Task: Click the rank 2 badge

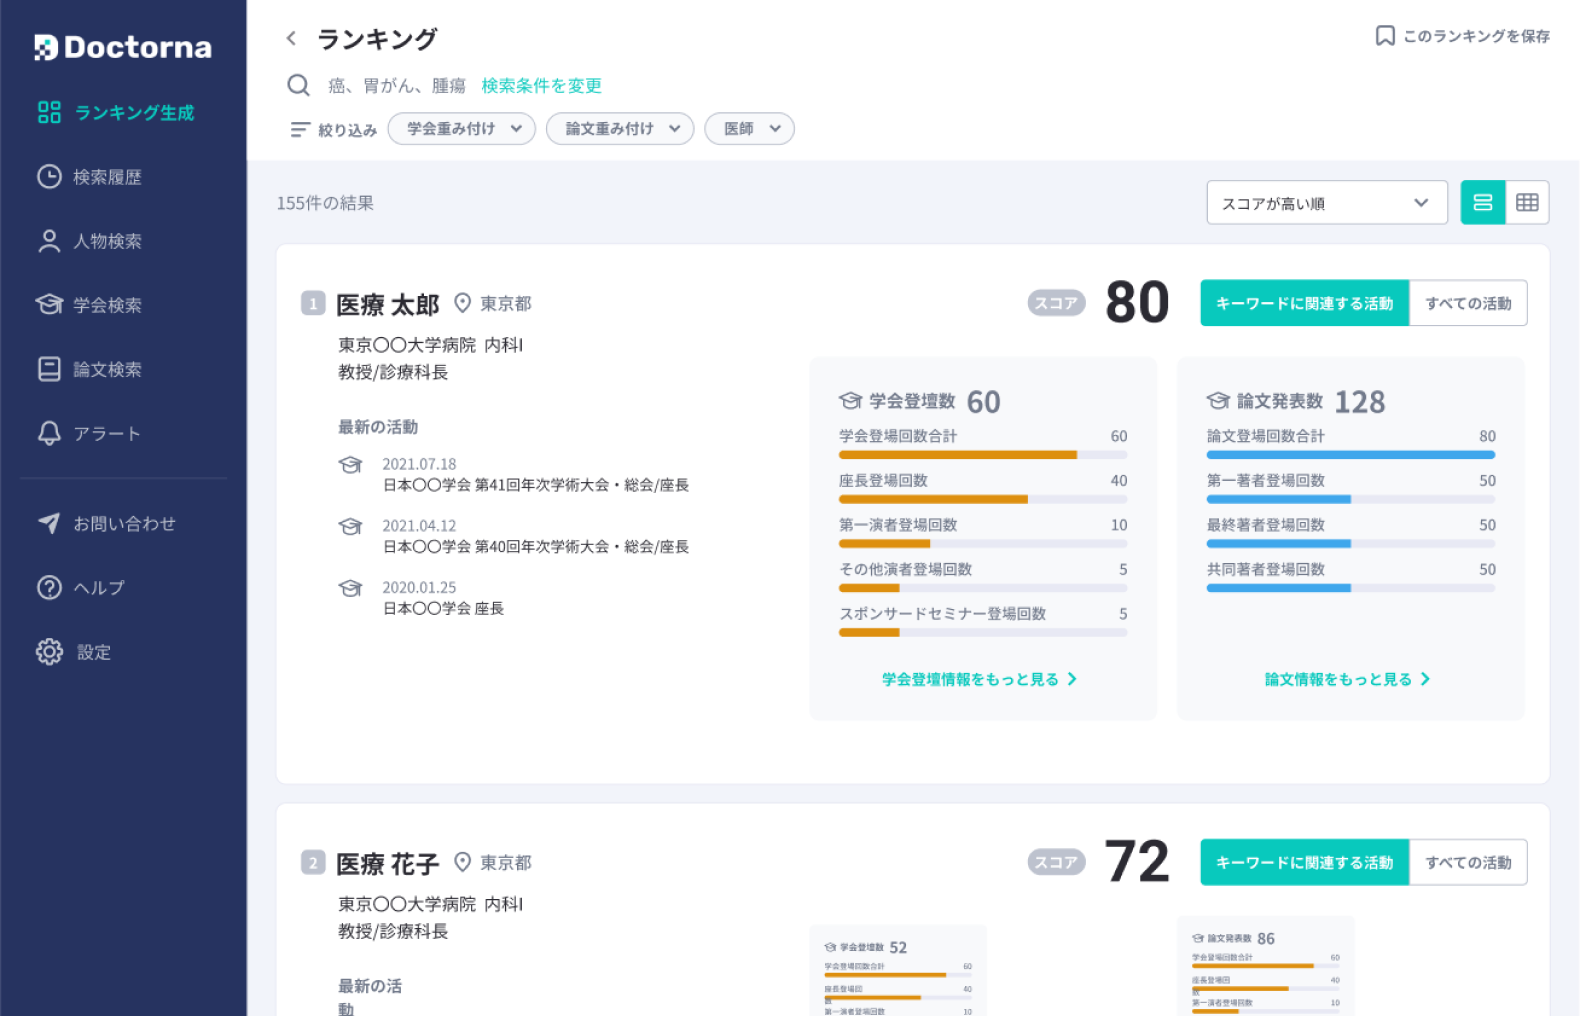Action: coord(313,862)
